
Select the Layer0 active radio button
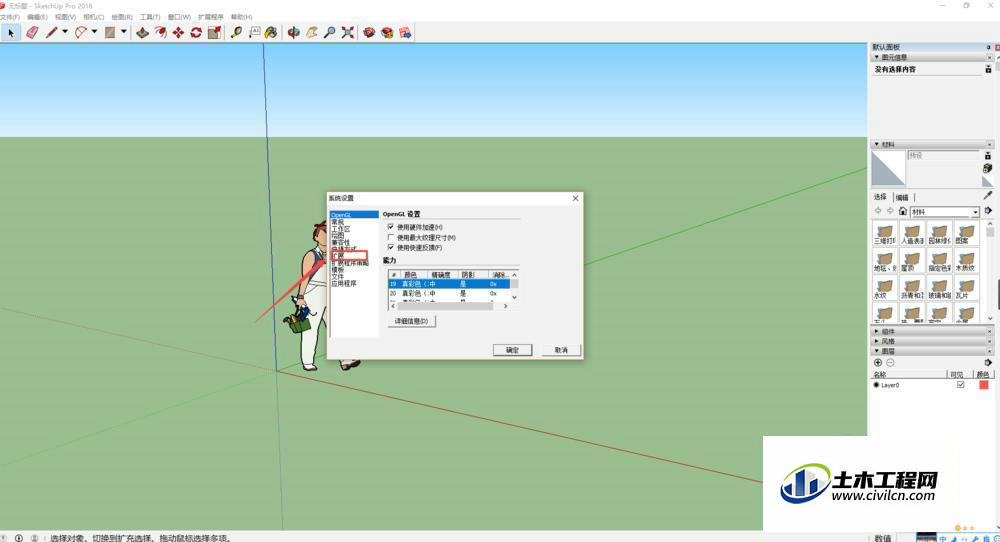tap(876, 385)
